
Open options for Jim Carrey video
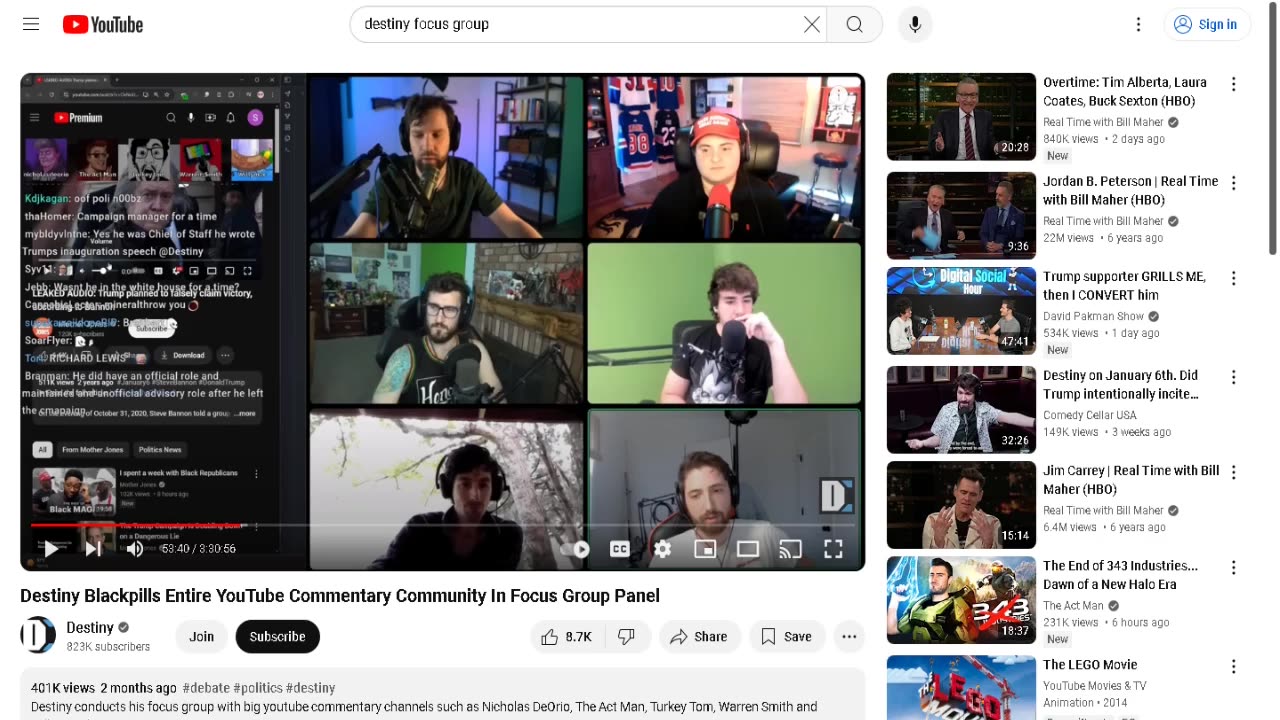pyautogui.click(x=1233, y=473)
